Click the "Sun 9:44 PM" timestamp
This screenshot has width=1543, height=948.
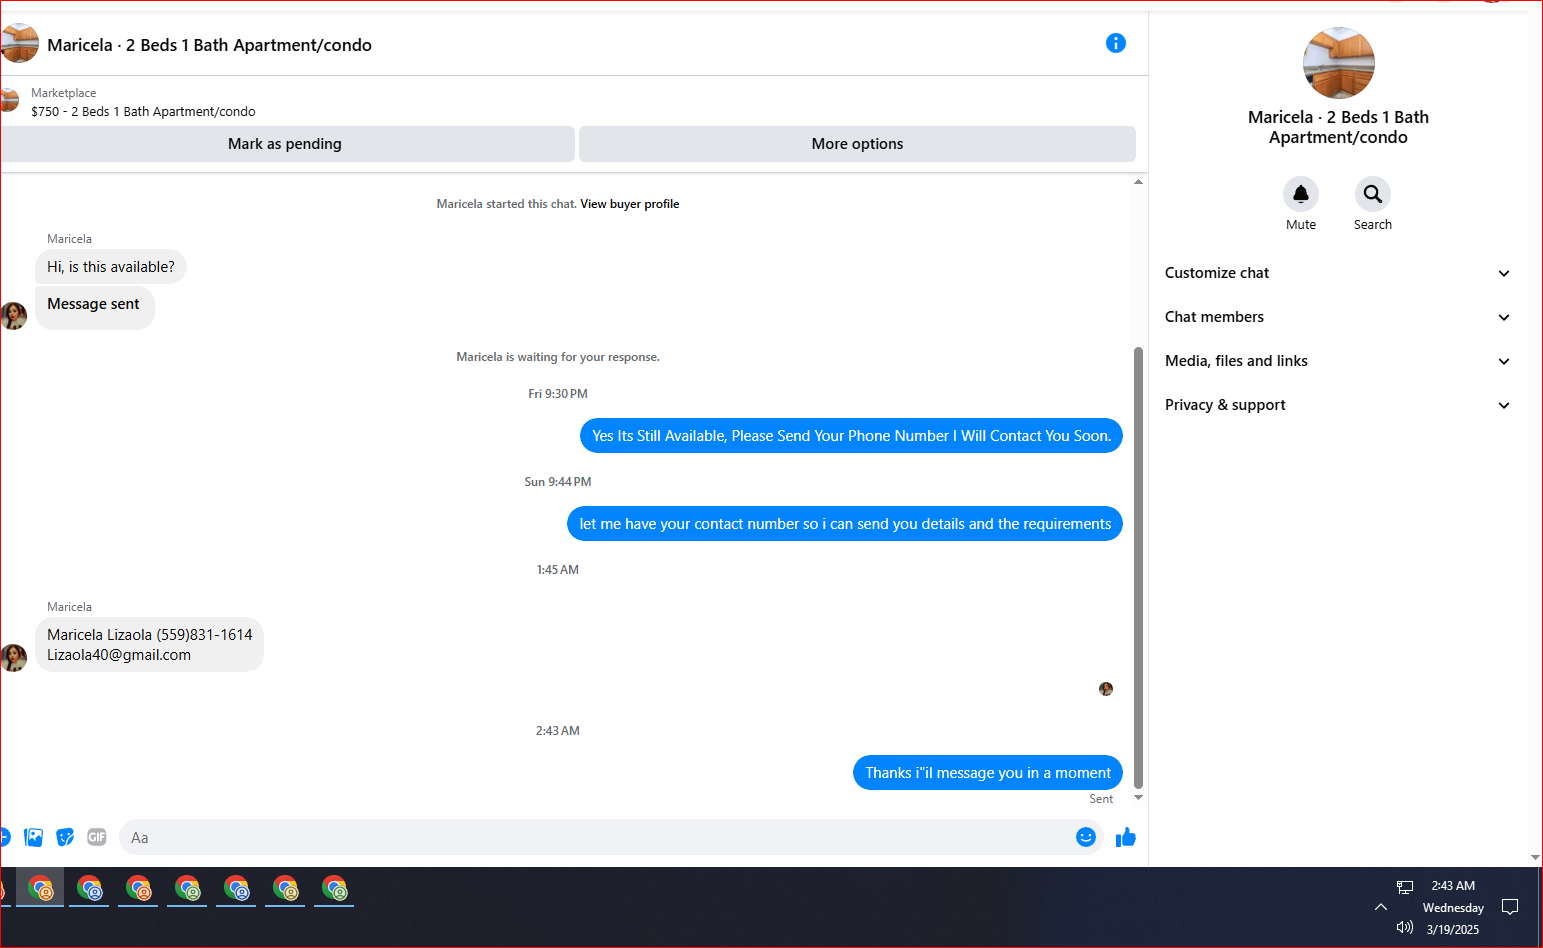tap(558, 482)
